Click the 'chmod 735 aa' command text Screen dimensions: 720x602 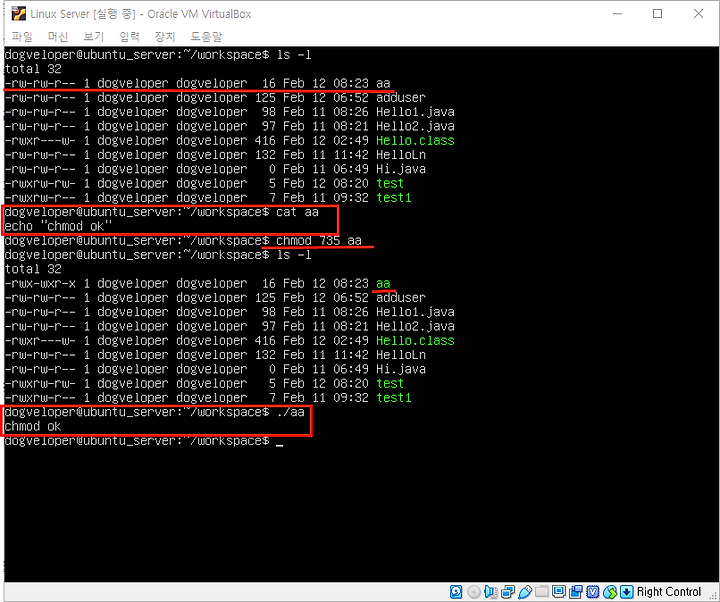pyautogui.click(x=319, y=241)
